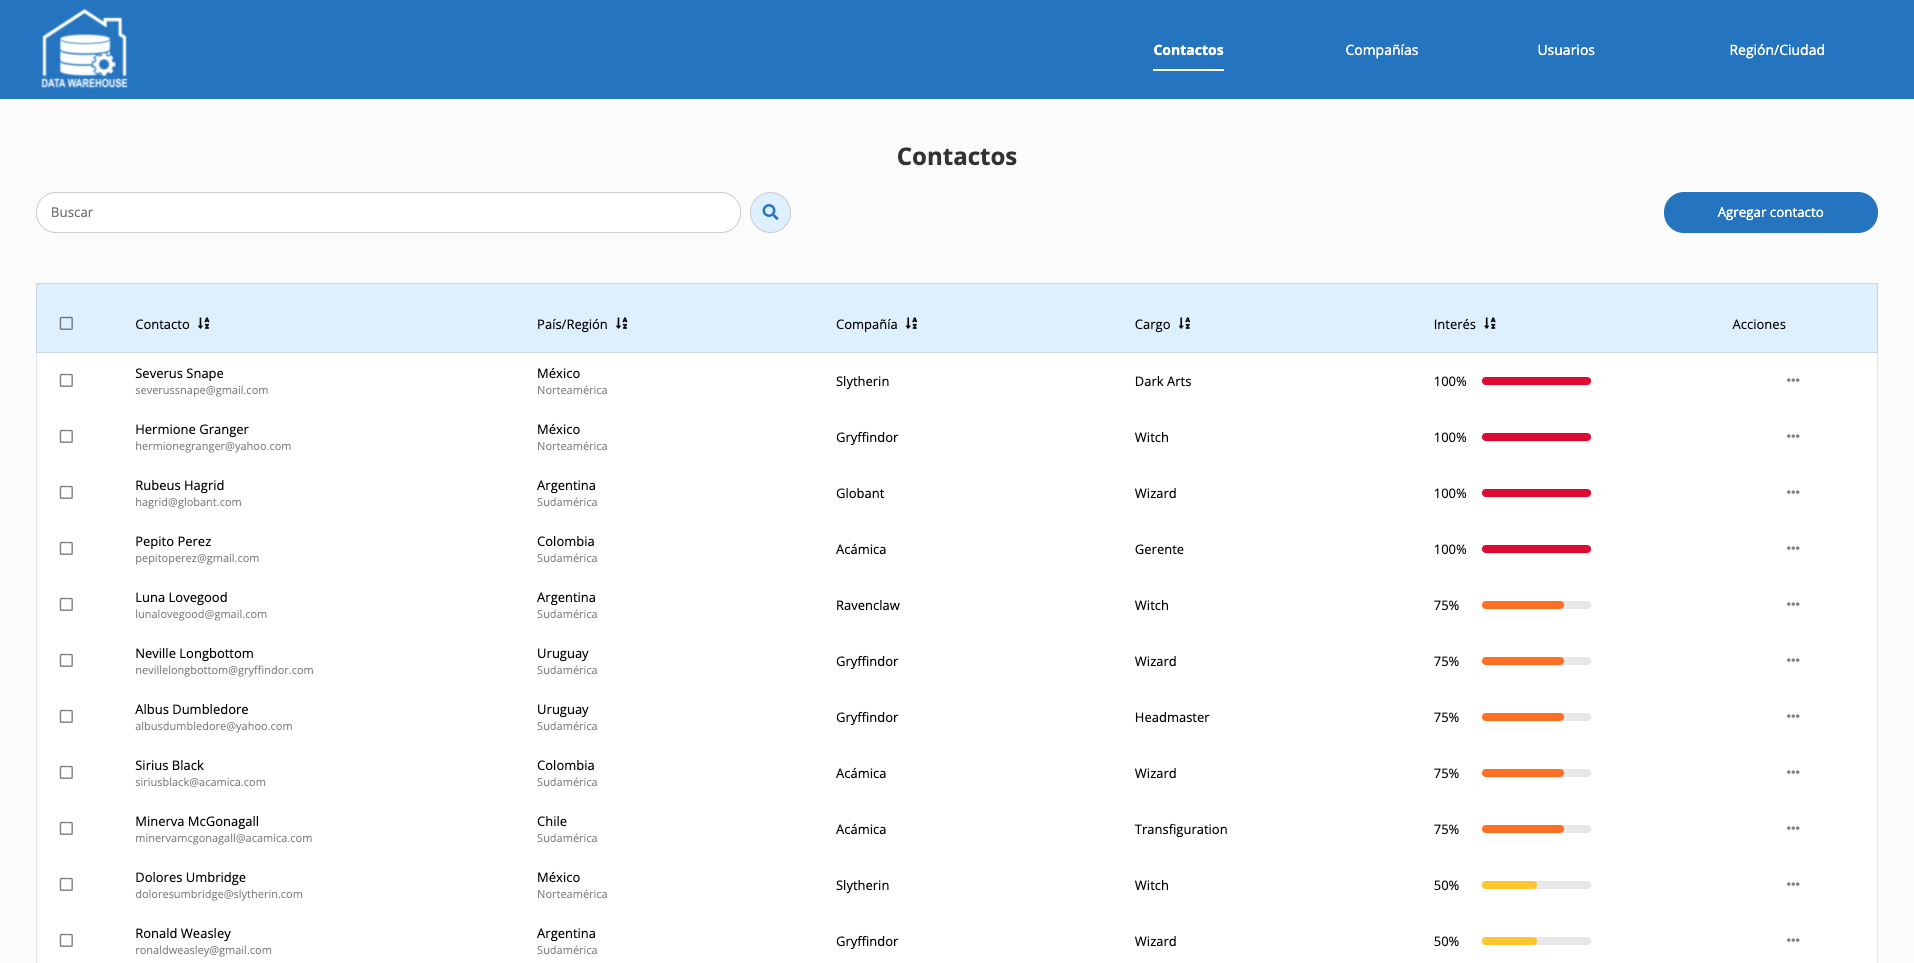Click the Agregar contacto button
This screenshot has width=1914, height=963.
[x=1769, y=212]
